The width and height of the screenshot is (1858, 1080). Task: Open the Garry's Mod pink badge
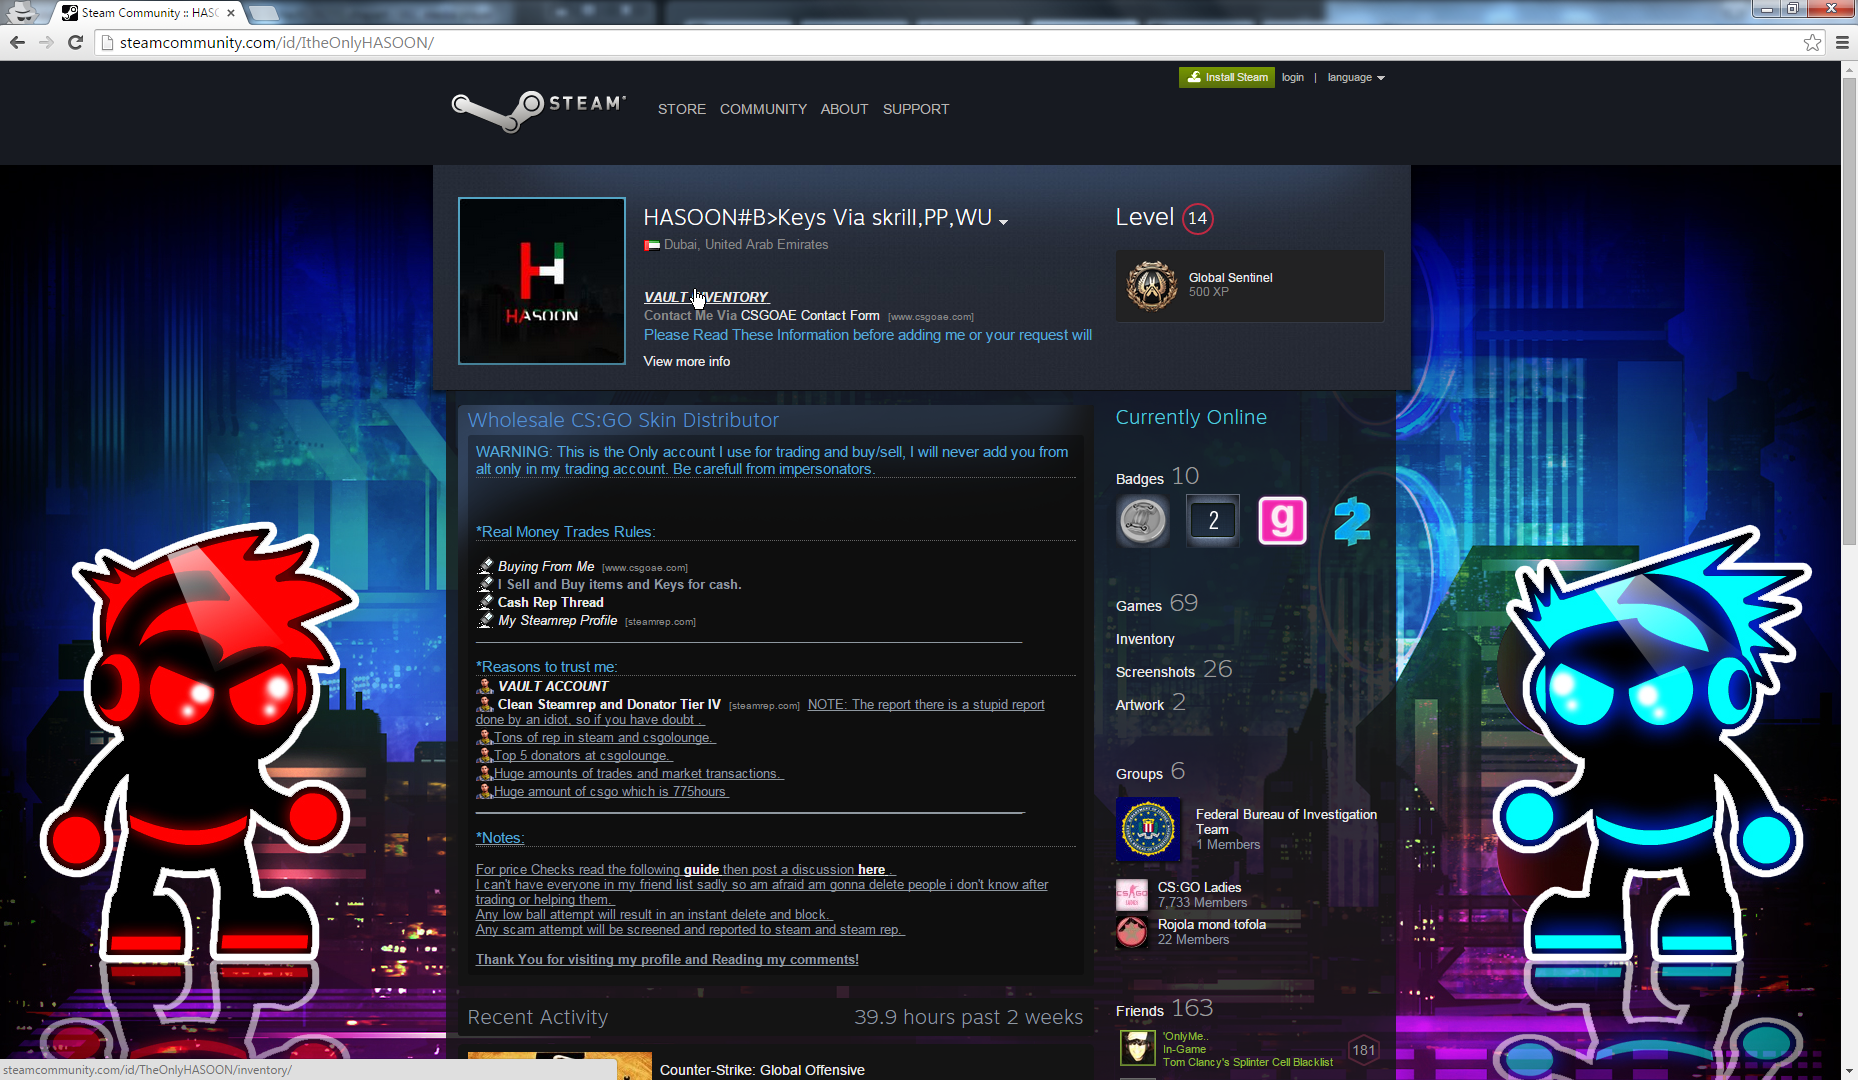click(x=1282, y=521)
